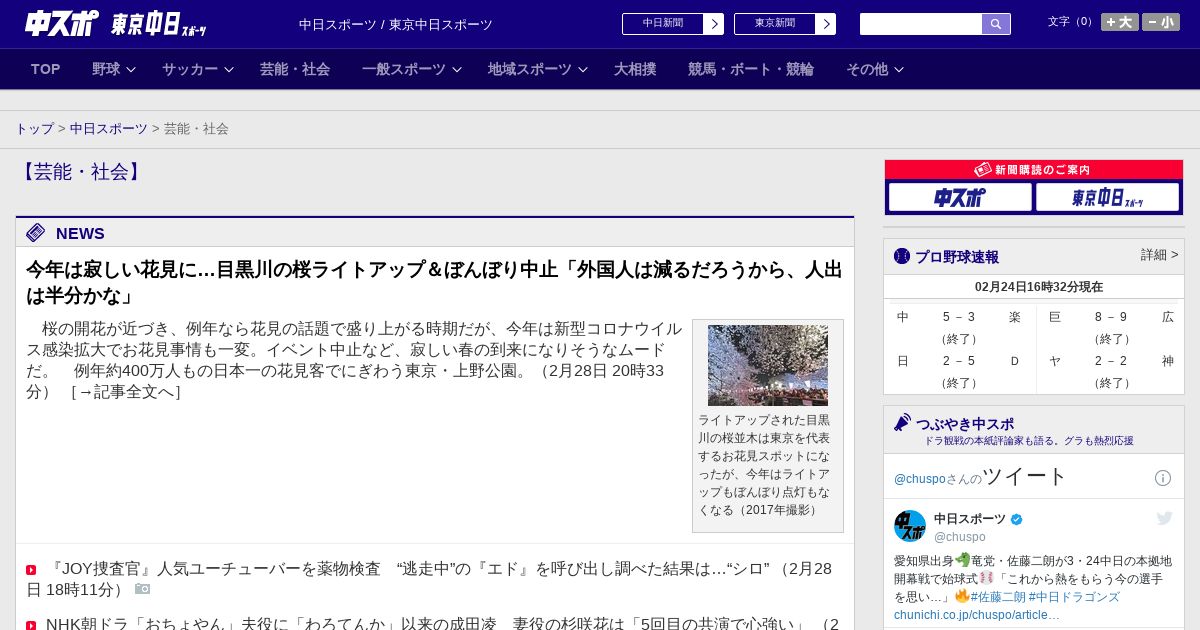Click the Twitter bird icon on the tweet
The width and height of the screenshot is (1200, 630).
[x=1164, y=518]
